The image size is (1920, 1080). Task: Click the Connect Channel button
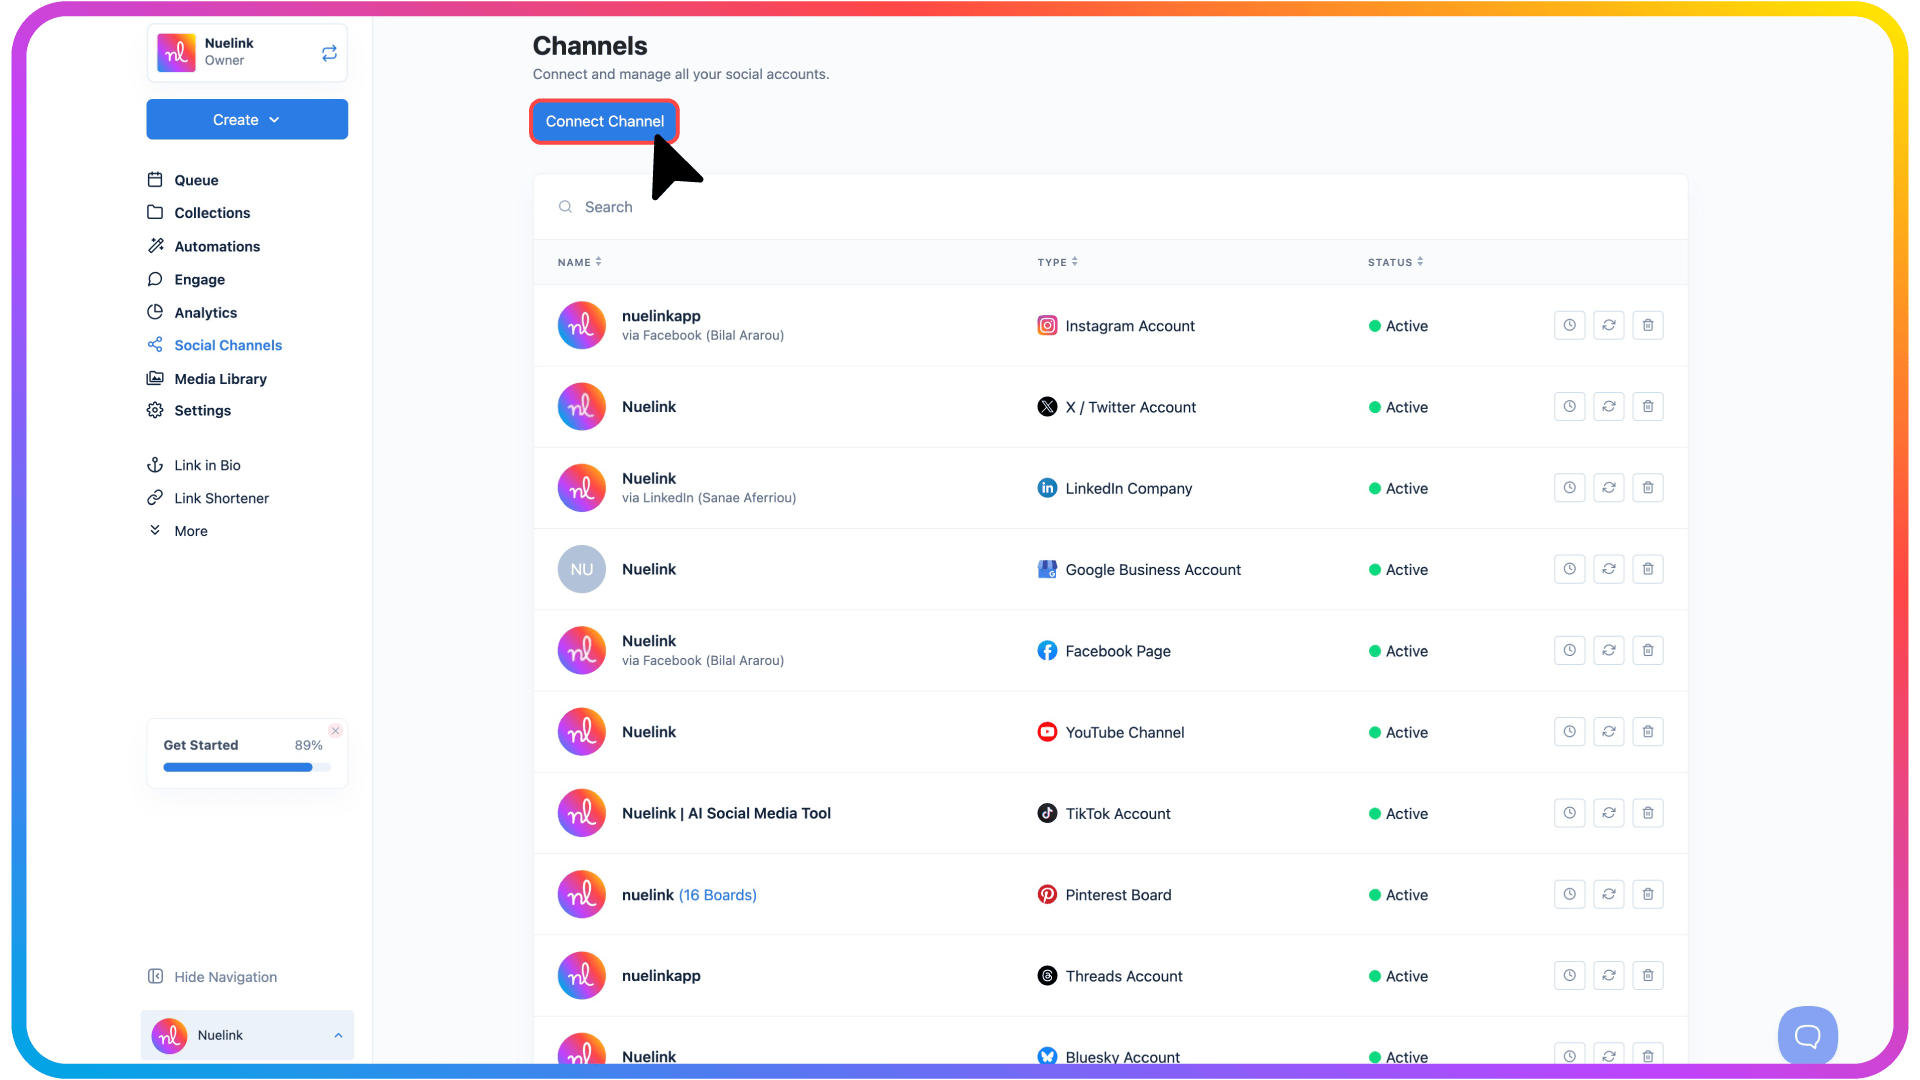tap(604, 121)
